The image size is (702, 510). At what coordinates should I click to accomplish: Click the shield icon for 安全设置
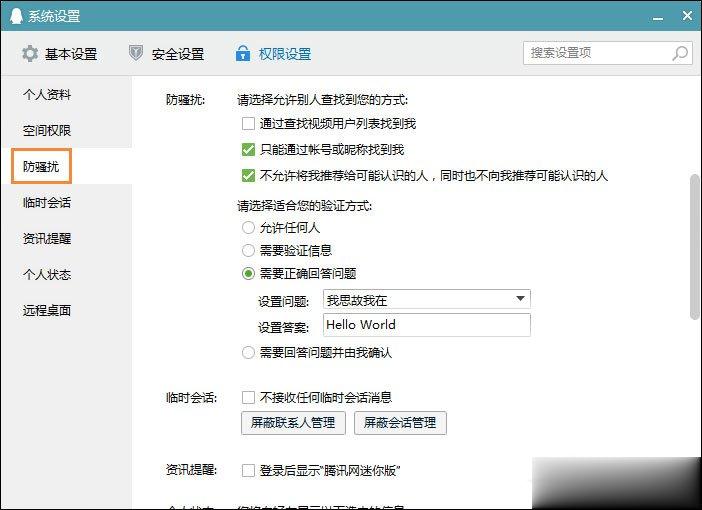click(136, 53)
